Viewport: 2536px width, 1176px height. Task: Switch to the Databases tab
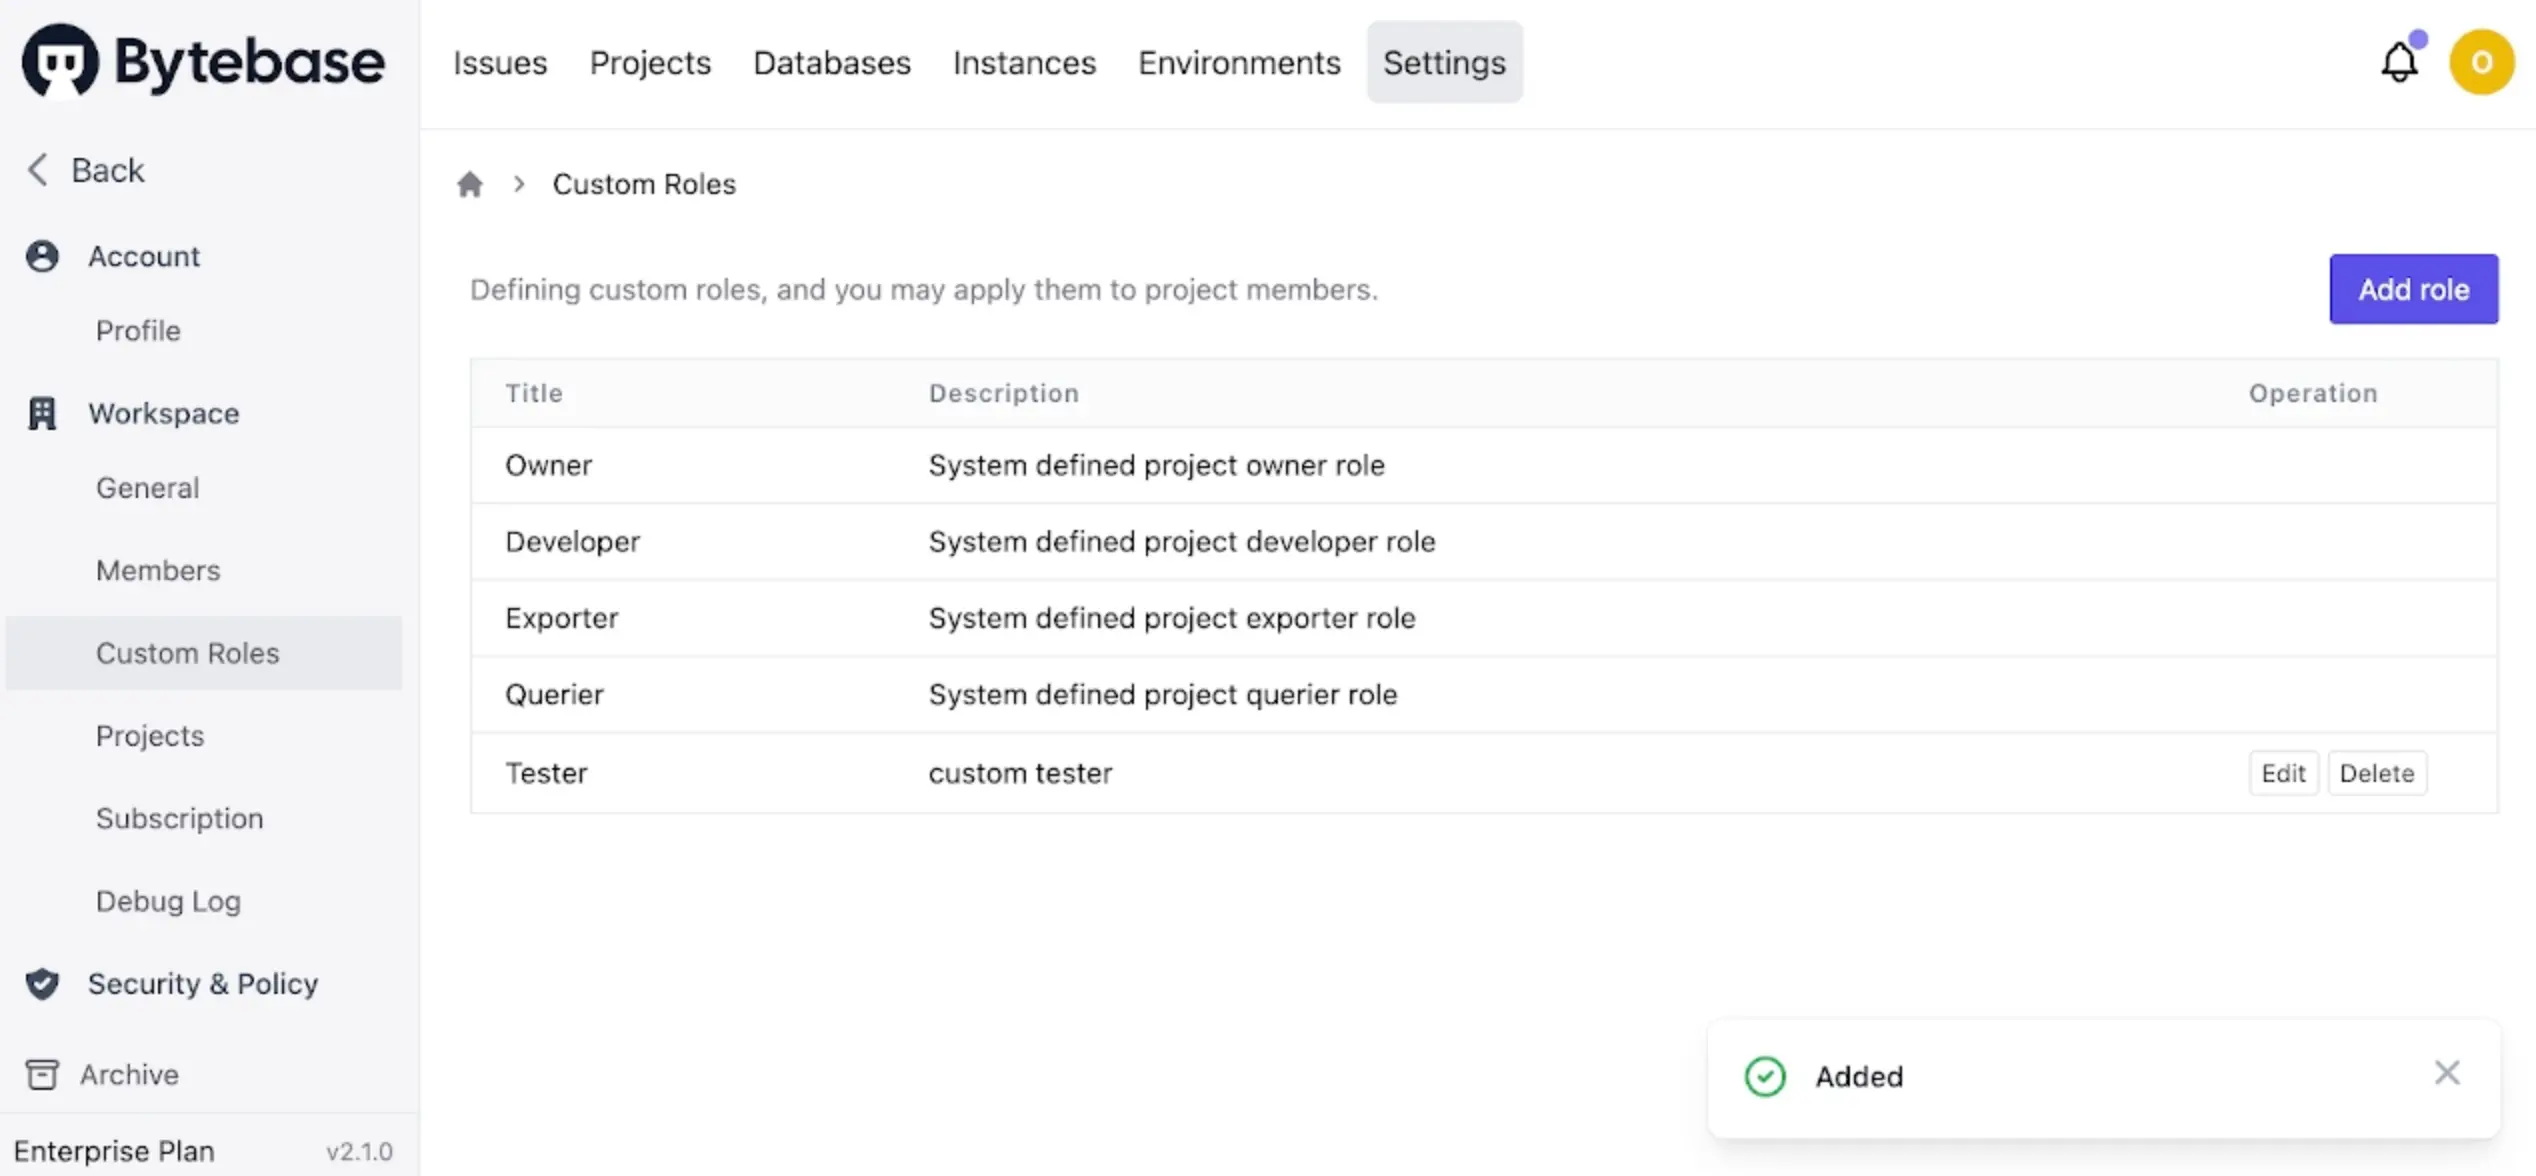point(831,63)
